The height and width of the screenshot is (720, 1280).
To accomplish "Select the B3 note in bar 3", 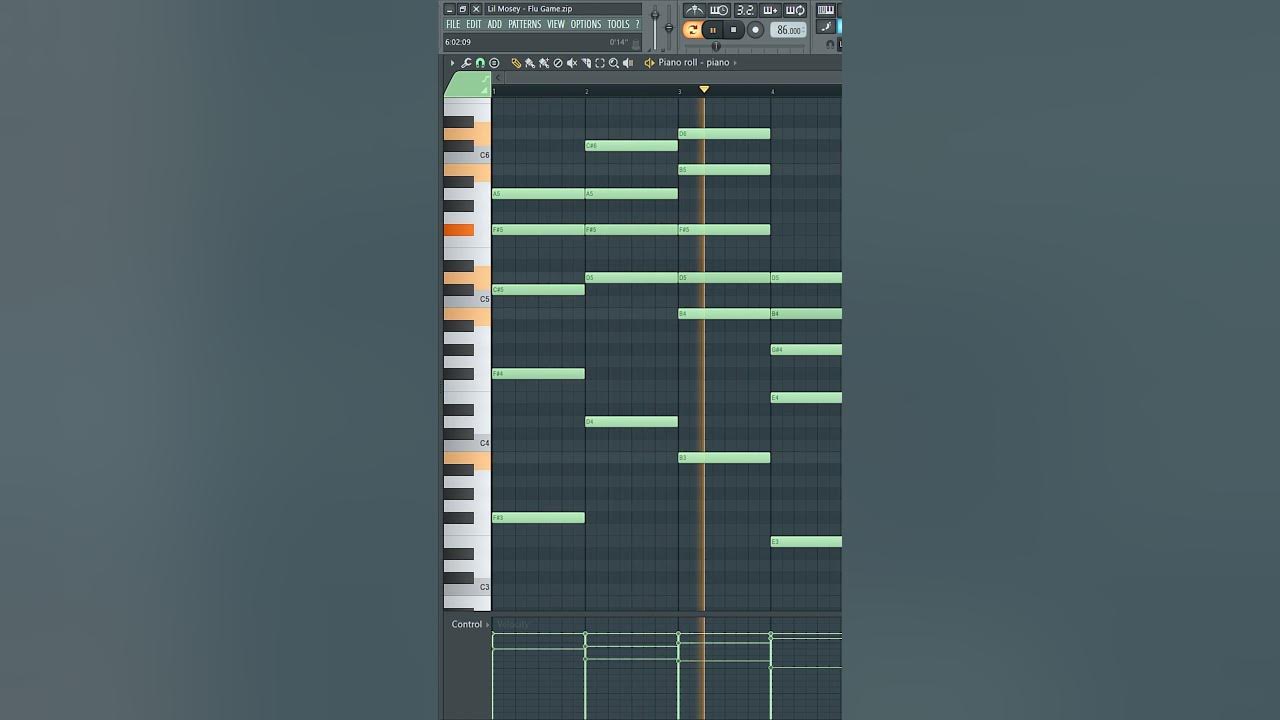I will coord(724,458).
